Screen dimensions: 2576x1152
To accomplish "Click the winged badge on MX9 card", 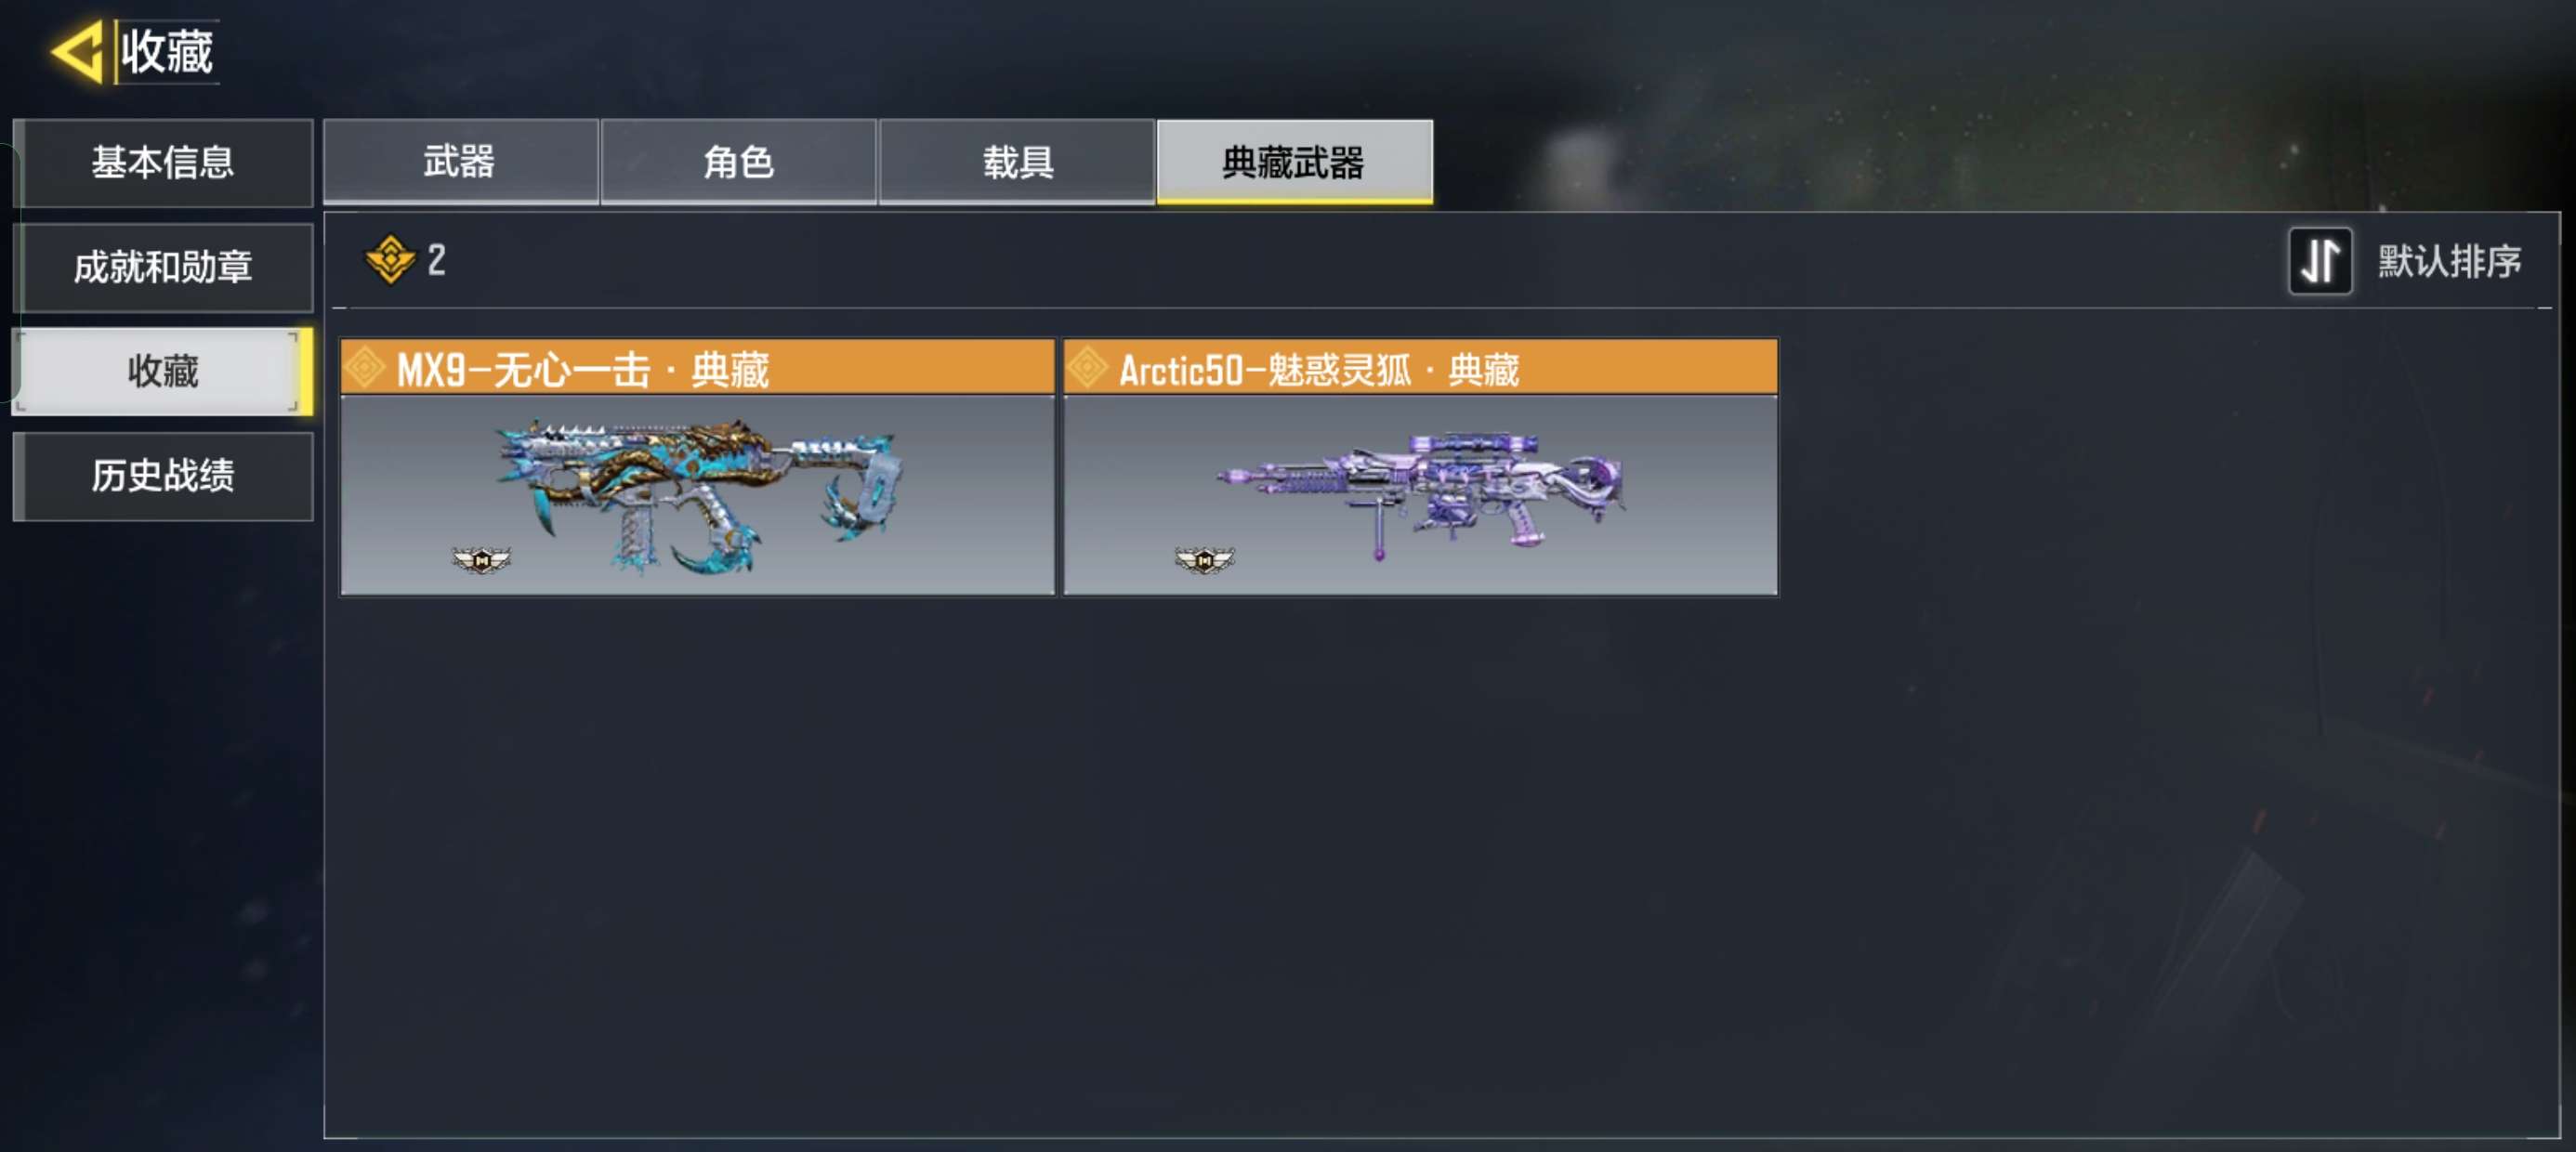I will pyautogui.click(x=482, y=560).
